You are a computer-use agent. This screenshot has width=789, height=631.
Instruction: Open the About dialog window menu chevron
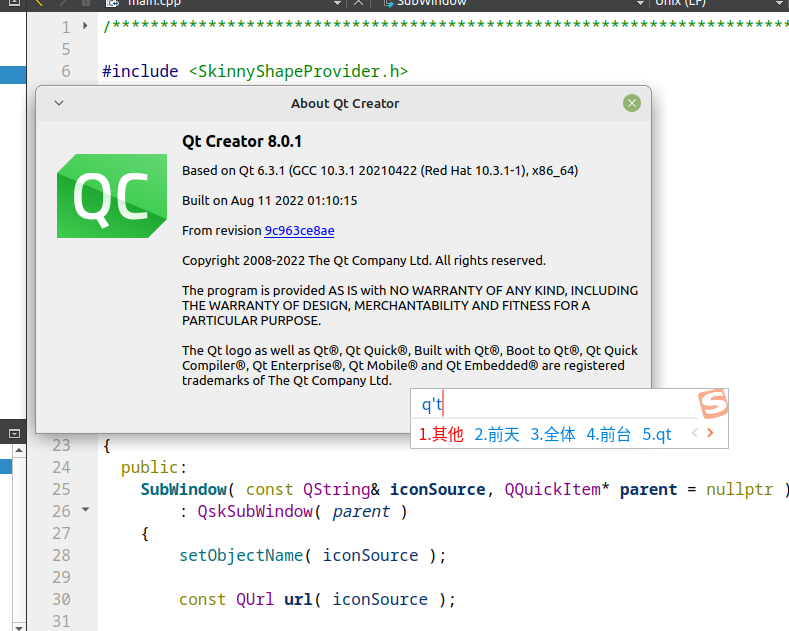point(59,103)
